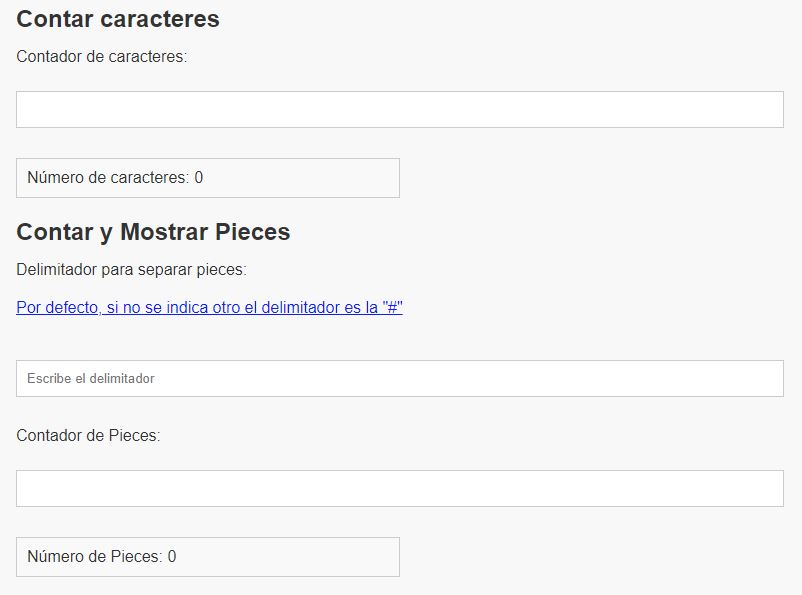The image size is (802, 595).
Task: Open the 'Por defecto' delimiter hint link
Action: pyautogui.click(x=209, y=308)
